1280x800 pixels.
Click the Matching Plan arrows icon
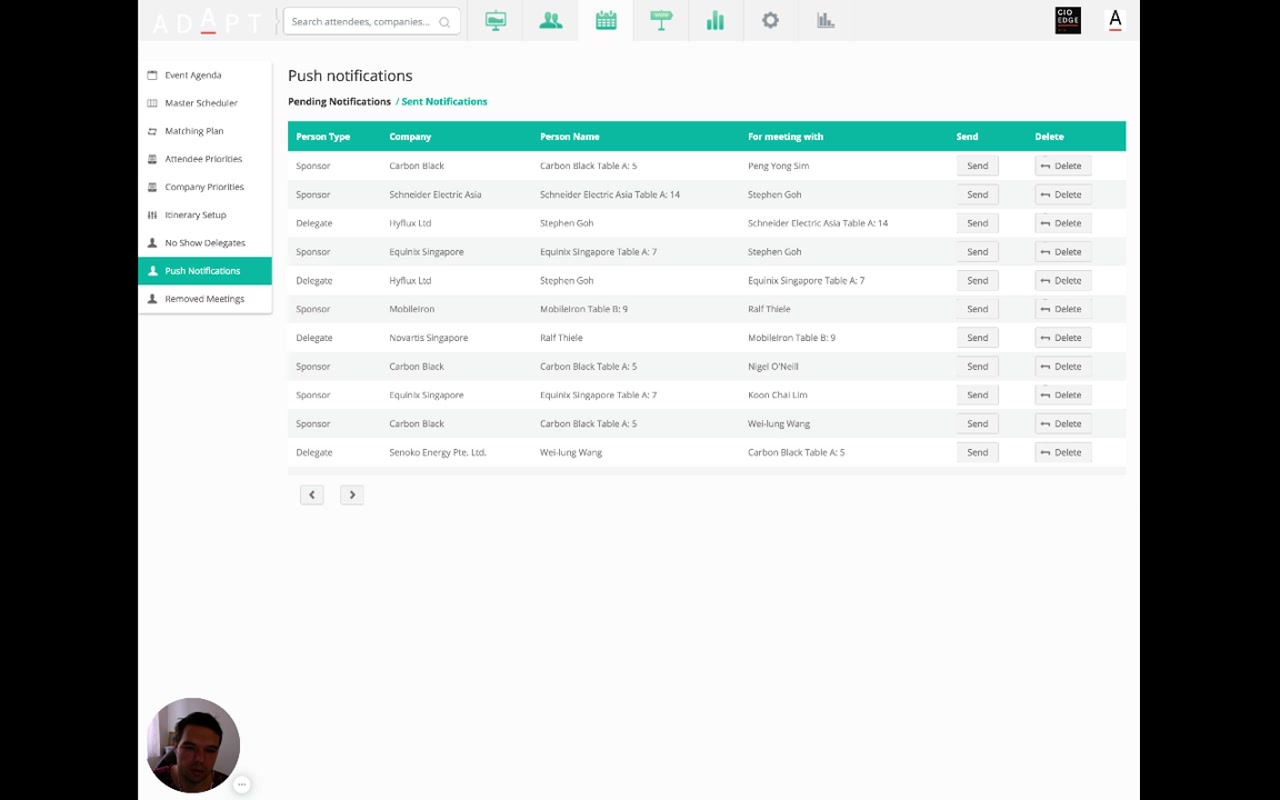[x=152, y=131]
